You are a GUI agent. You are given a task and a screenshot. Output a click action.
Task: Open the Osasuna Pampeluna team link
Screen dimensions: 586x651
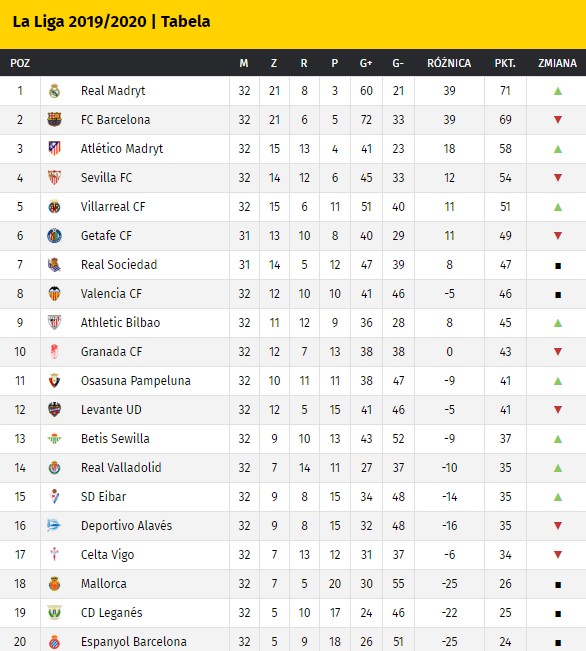coord(136,381)
